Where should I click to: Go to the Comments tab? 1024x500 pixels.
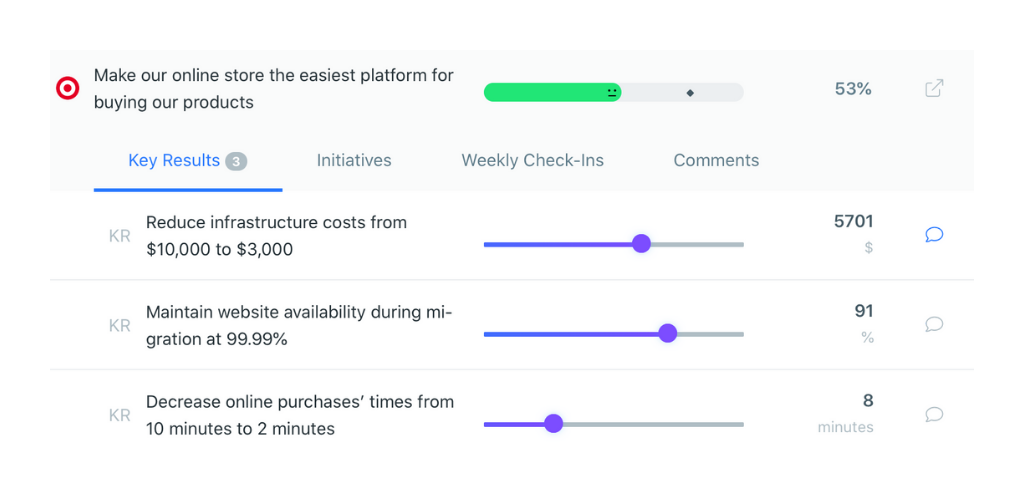coord(716,161)
